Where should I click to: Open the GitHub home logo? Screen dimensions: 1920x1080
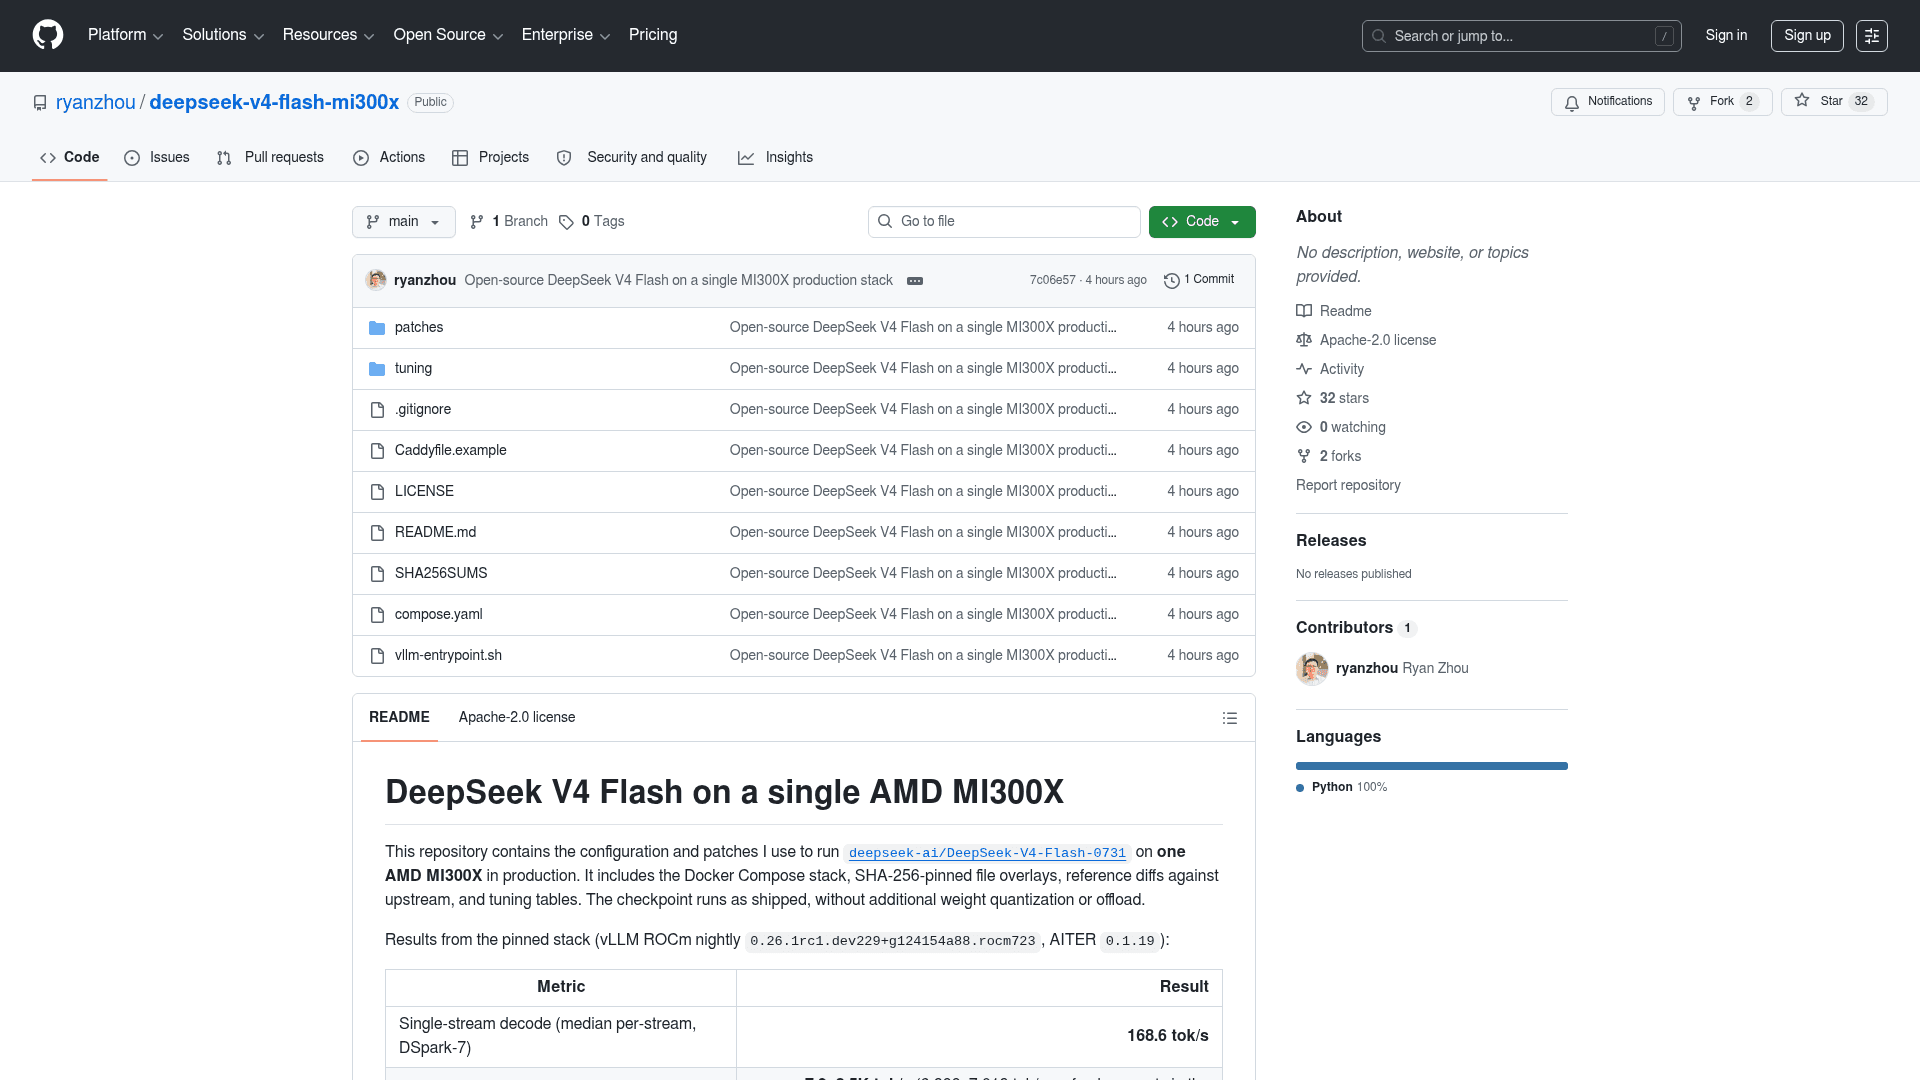pyautogui.click(x=48, y=35)
